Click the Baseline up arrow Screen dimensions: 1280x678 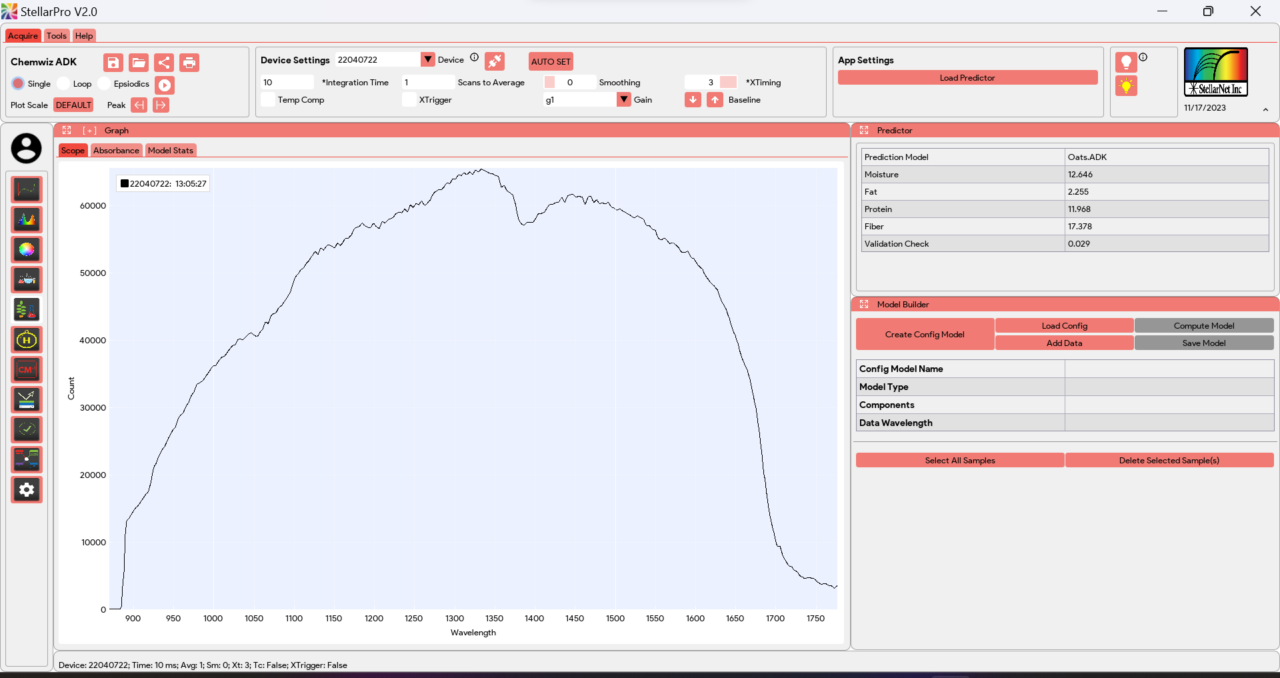[x=714, y=100]
